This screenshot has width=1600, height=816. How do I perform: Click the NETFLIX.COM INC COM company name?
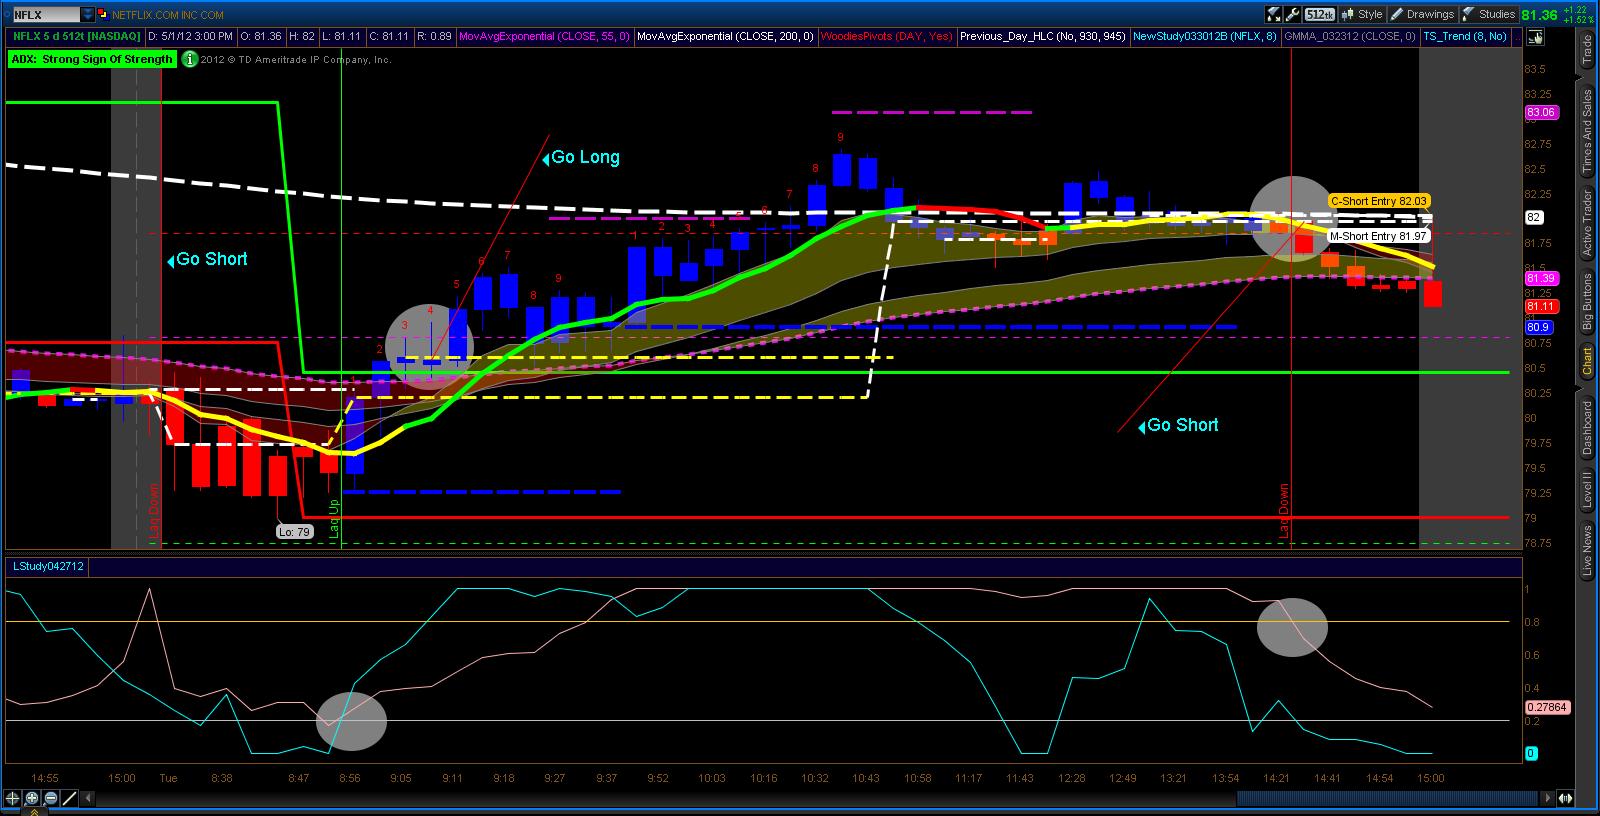167,15
